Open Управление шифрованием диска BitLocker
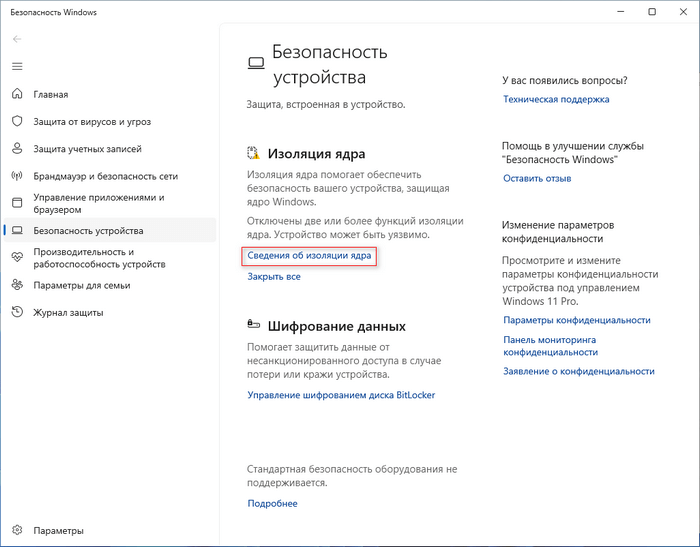This screenshot has height=547, width=700. tap(341, 395)
